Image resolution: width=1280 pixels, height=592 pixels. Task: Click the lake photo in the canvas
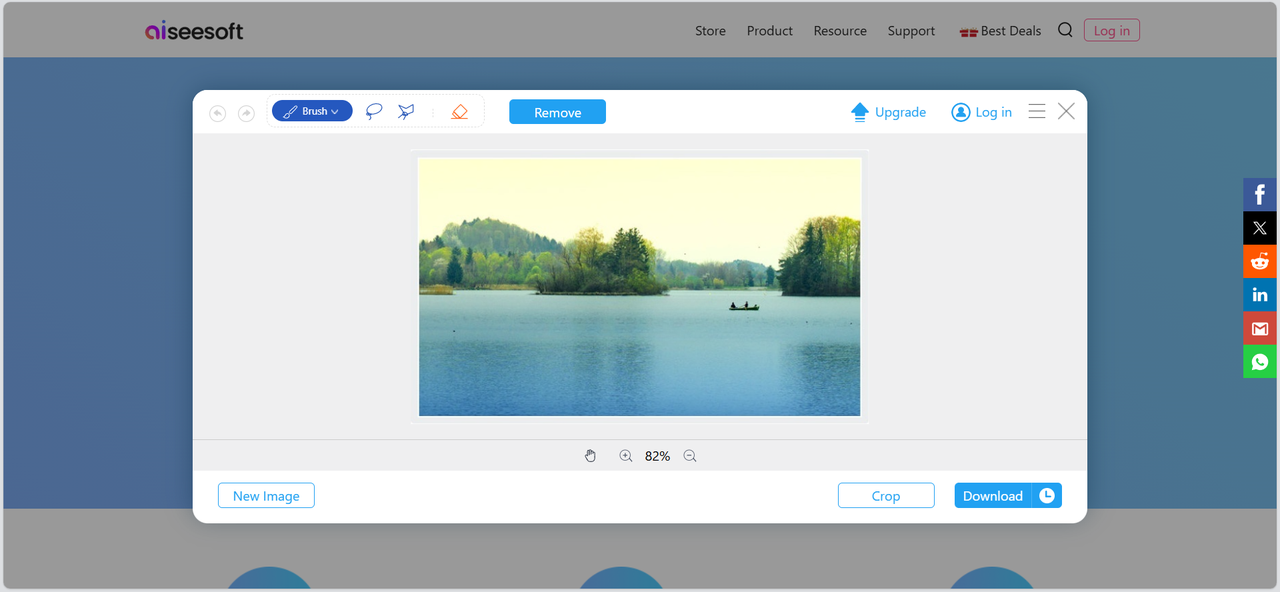(640, 286)
